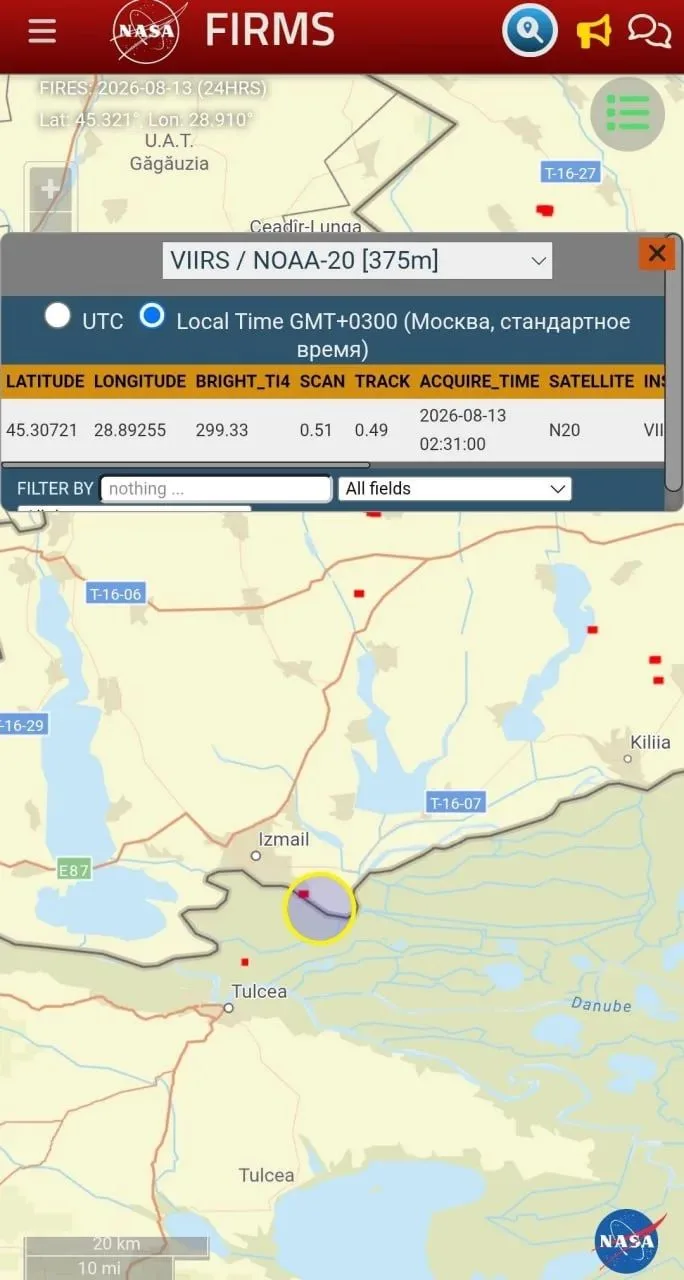Focus the FILTER BY text input

[216, 488]
